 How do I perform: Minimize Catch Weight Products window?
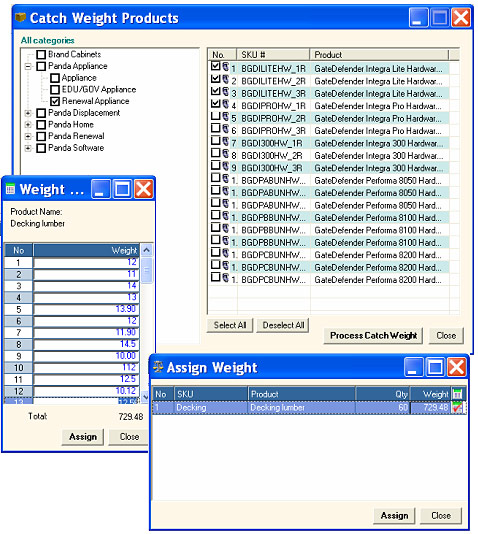tap(418, 17)
